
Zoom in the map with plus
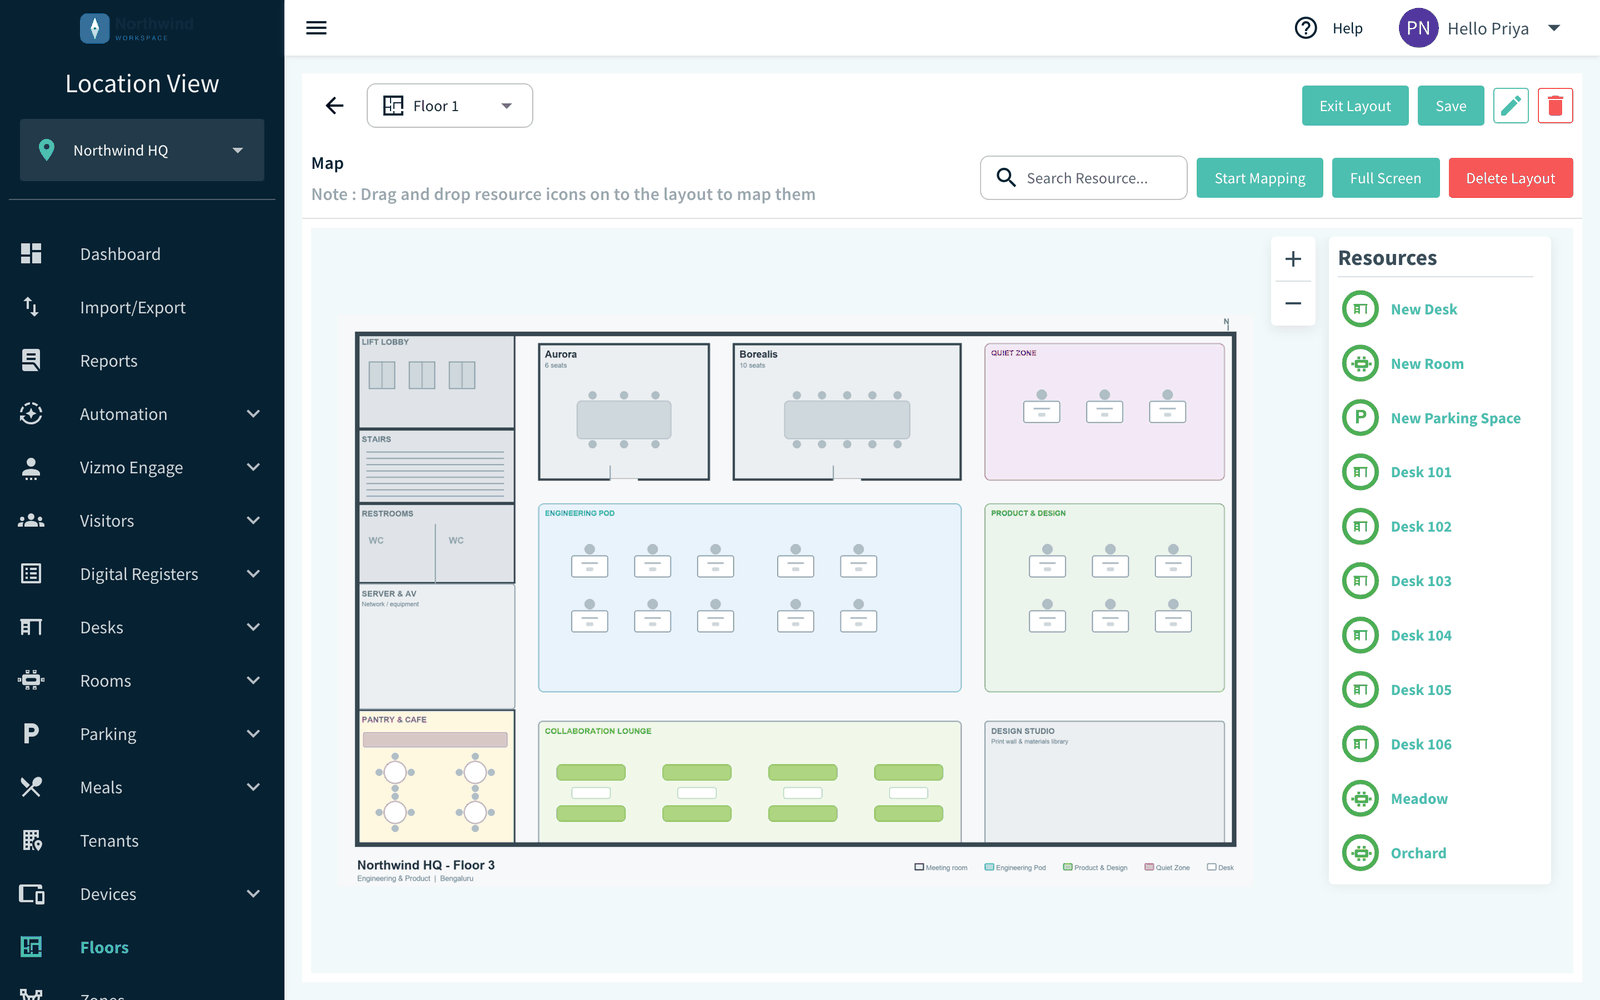point(1293,259)
